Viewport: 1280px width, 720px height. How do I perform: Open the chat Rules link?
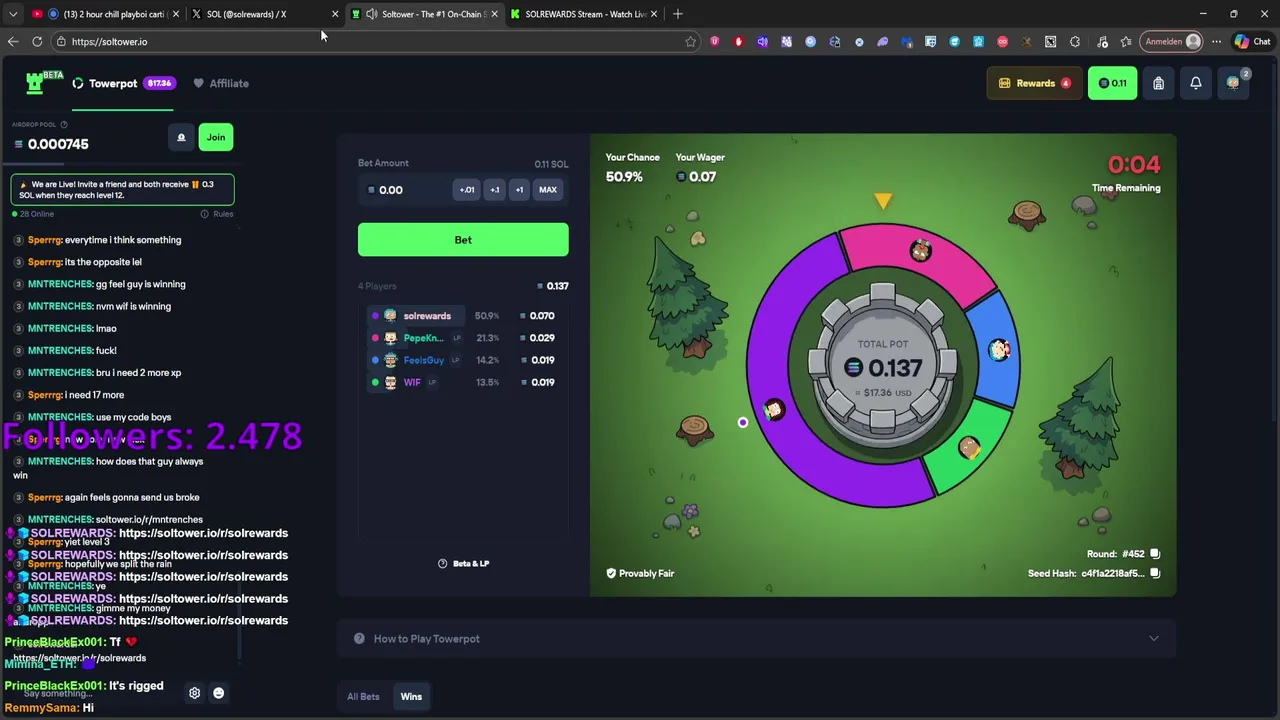click(x=217, y=214)
